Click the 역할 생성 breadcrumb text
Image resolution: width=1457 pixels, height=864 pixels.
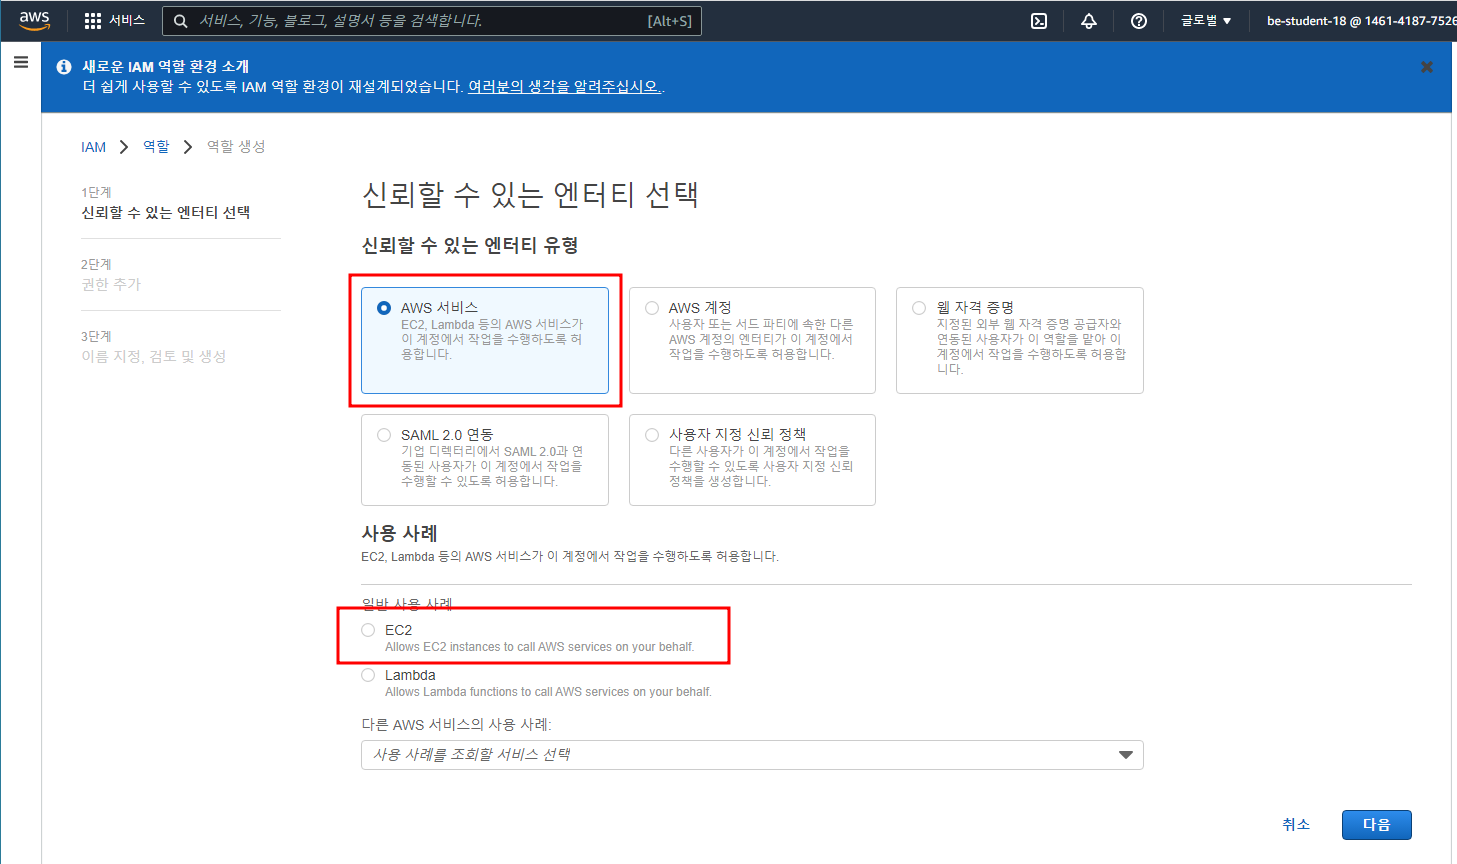236,147
